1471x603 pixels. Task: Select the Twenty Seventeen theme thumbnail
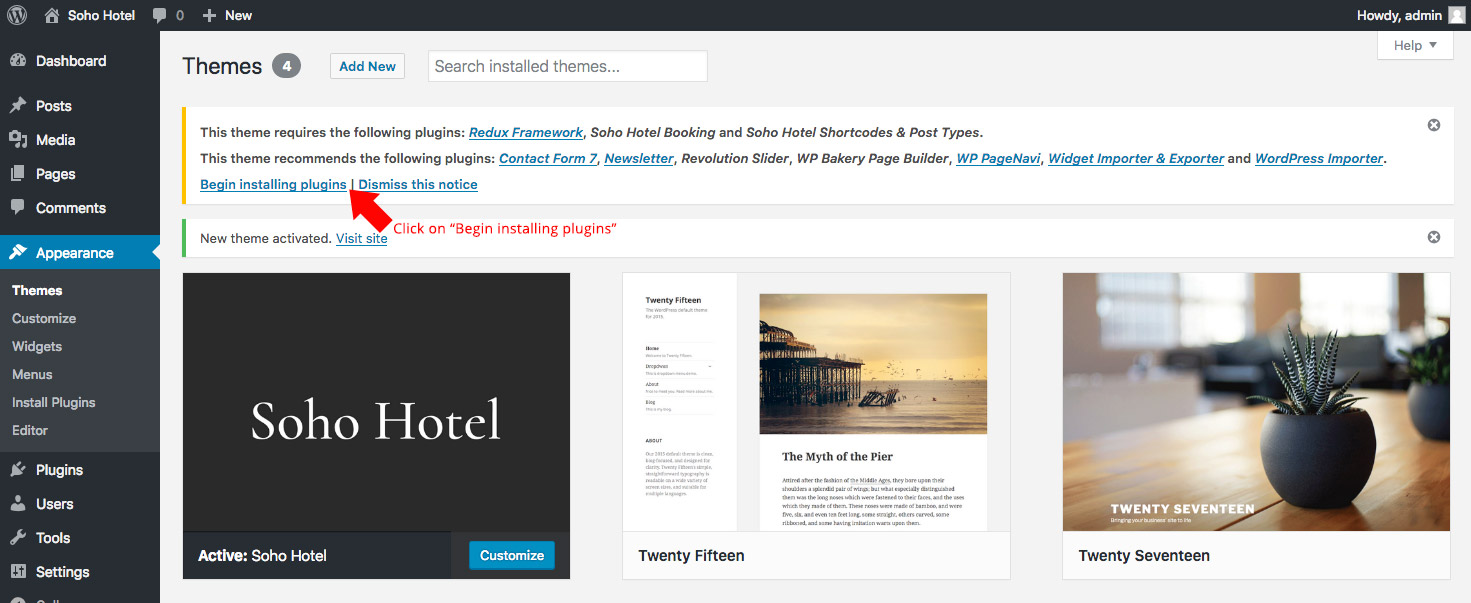(1255, 402)
